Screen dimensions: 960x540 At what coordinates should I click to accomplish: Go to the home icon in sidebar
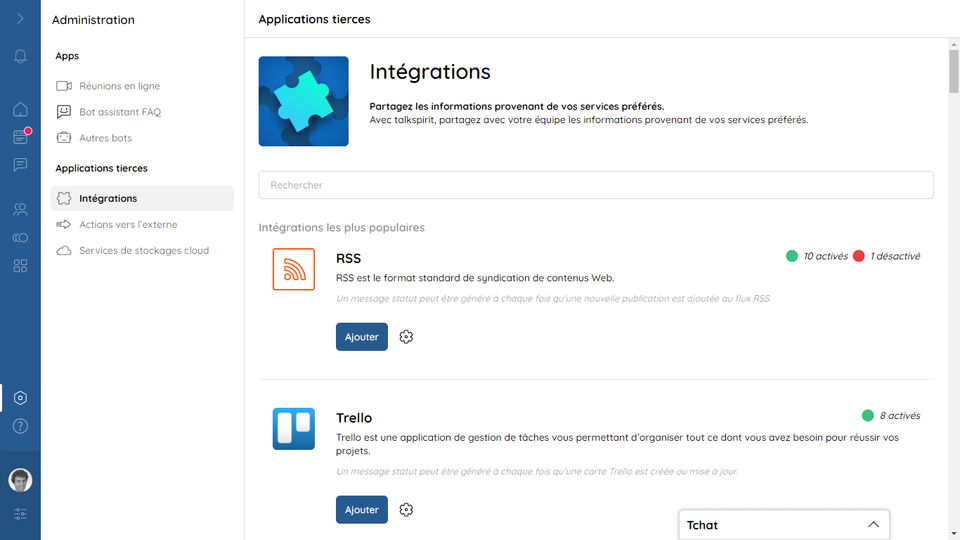click(20, 109)
